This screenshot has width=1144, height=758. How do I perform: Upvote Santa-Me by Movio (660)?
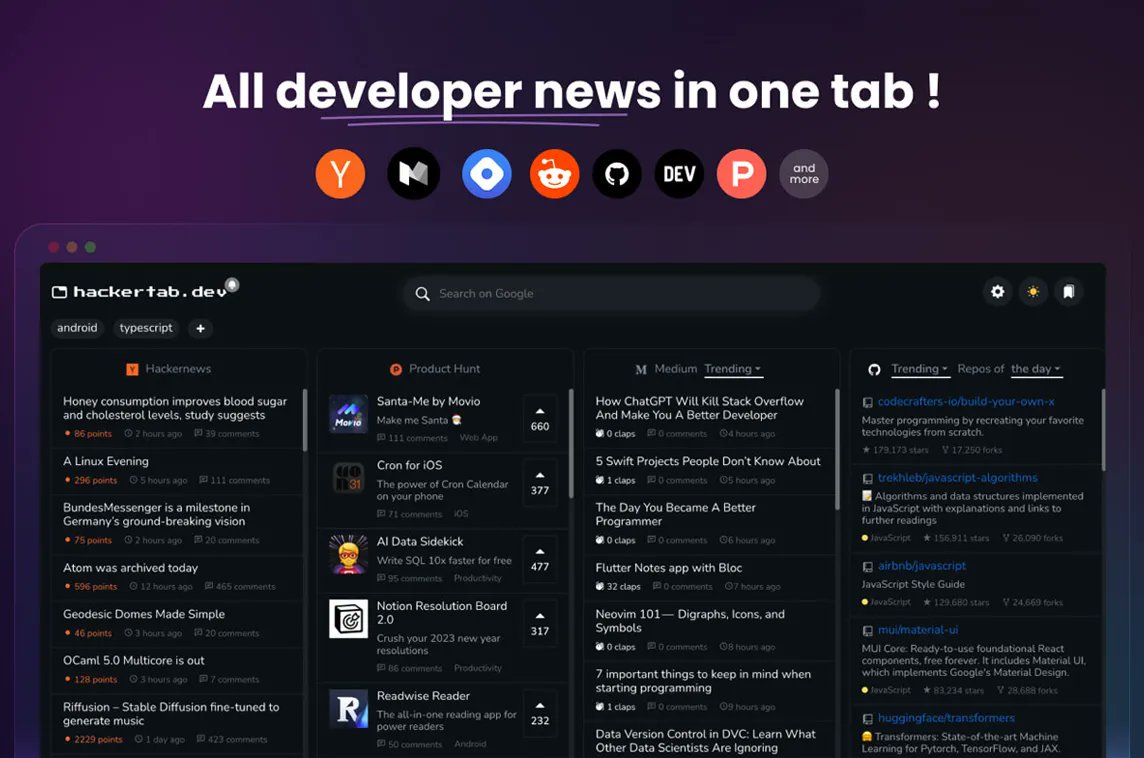[x=540, y=418]
